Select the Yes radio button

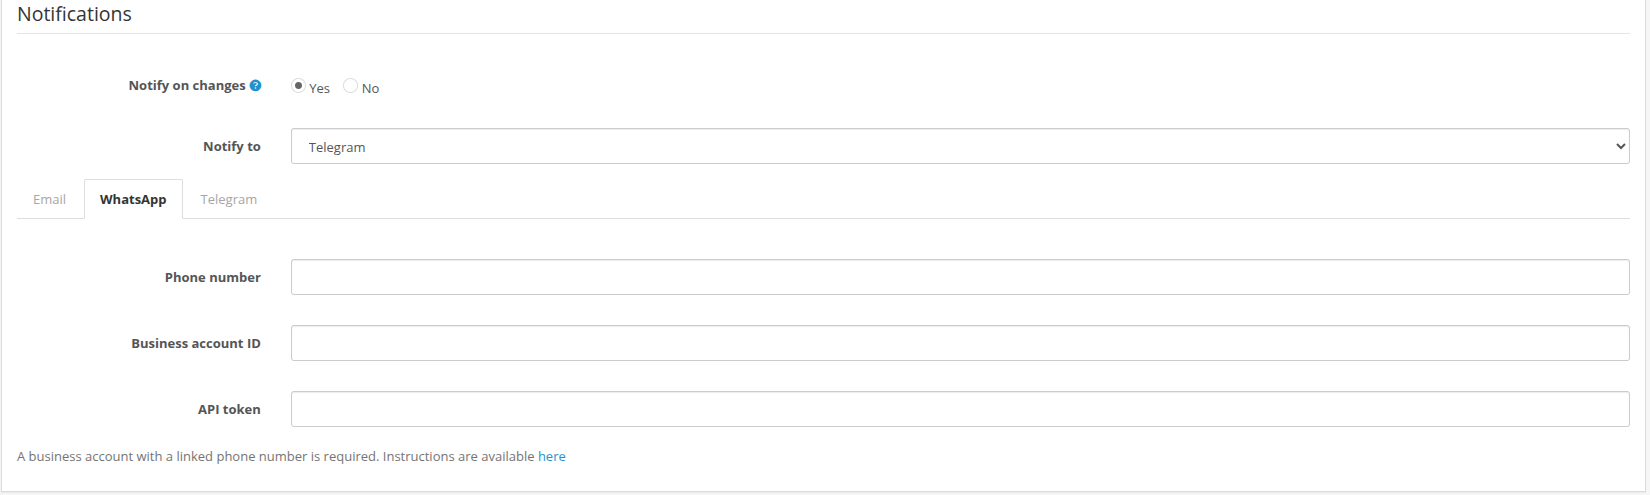pos(298,86)
